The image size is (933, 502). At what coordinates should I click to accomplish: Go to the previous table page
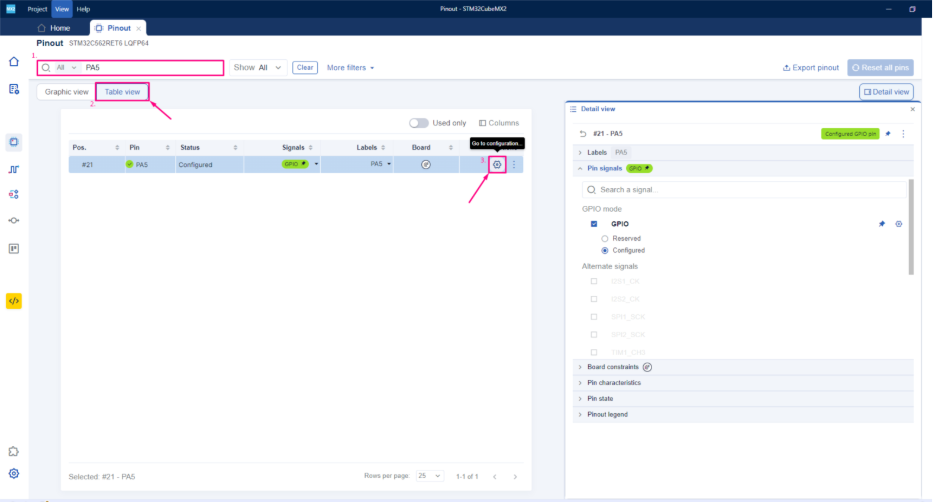click(x=494, y=476)
